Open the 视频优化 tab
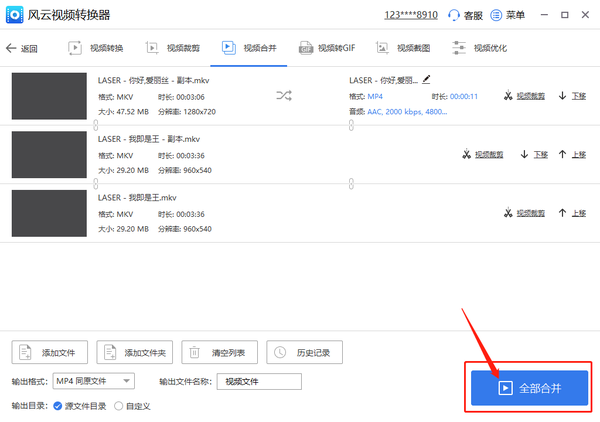This screenshot has width=600, height=422. coord(479,48)
